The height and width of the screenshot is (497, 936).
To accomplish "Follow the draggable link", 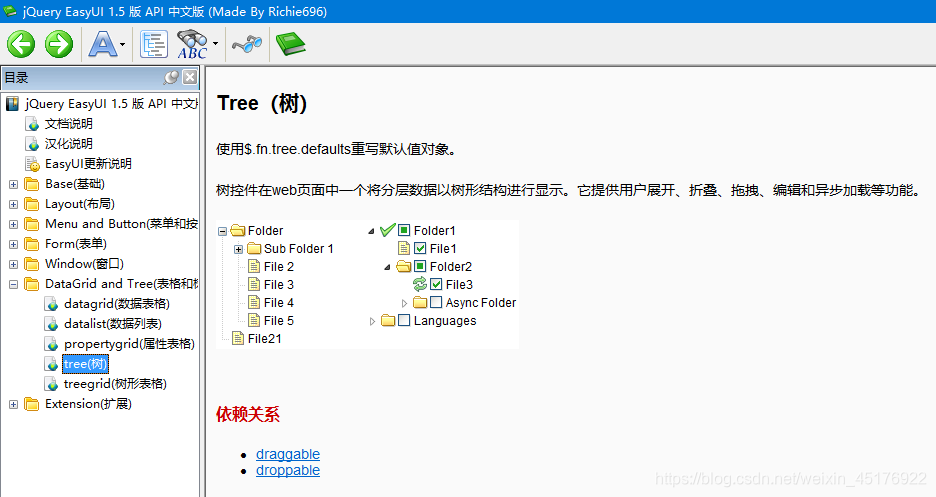I will (x=288, y=454).
